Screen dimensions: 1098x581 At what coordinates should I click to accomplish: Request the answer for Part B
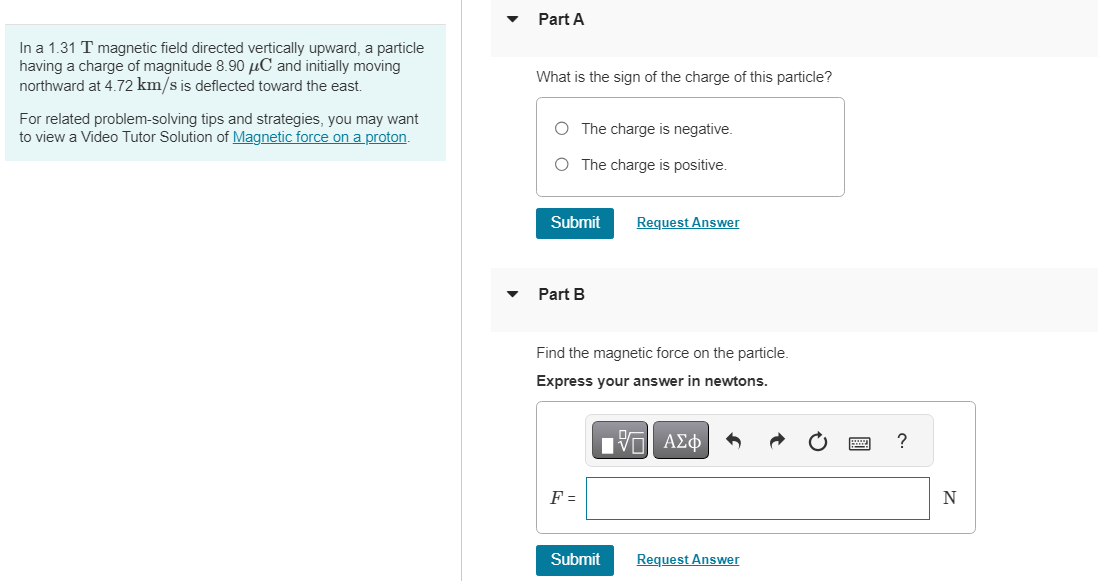(688, 560)
